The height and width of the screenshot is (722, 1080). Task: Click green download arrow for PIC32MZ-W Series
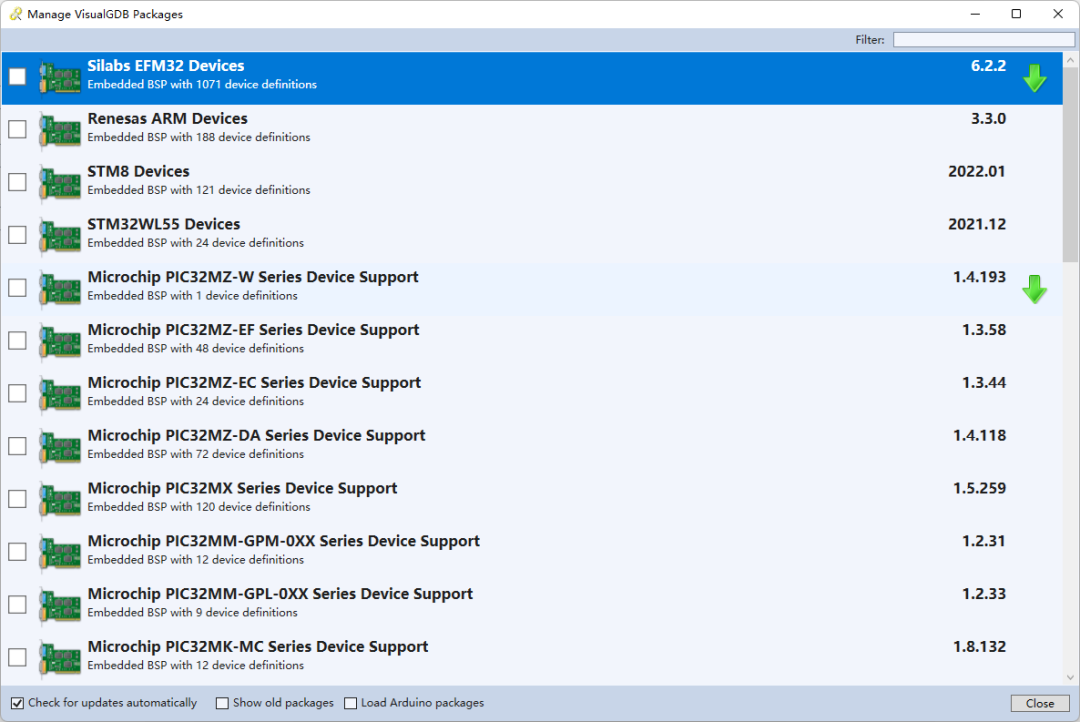pos(1035,289)
